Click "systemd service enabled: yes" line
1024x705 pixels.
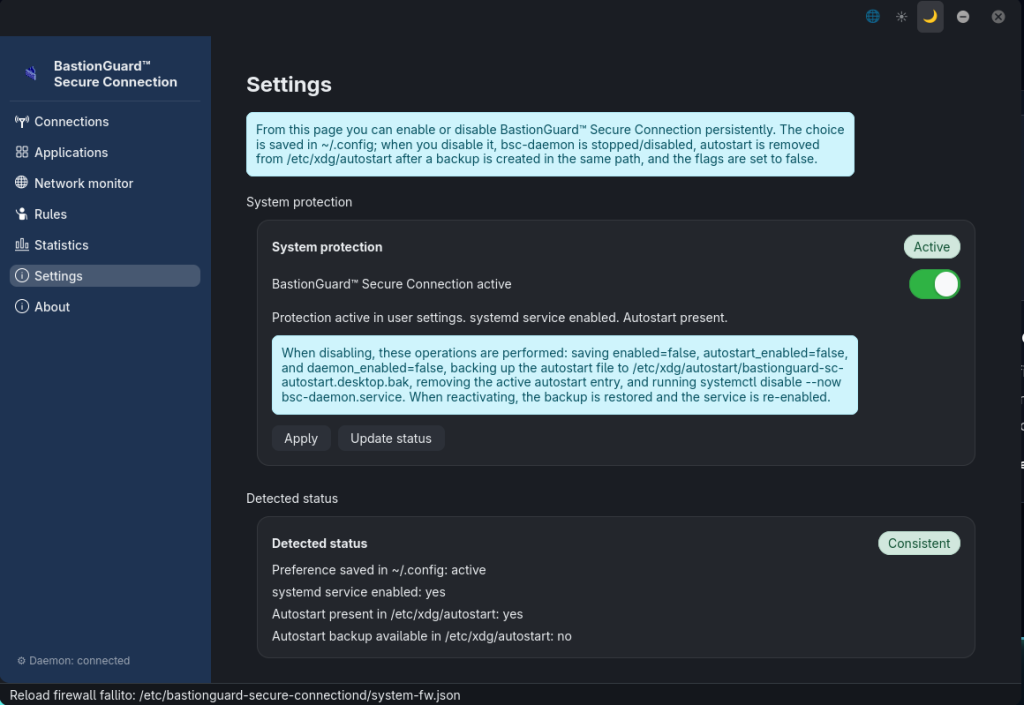click(x=359, y=592)
